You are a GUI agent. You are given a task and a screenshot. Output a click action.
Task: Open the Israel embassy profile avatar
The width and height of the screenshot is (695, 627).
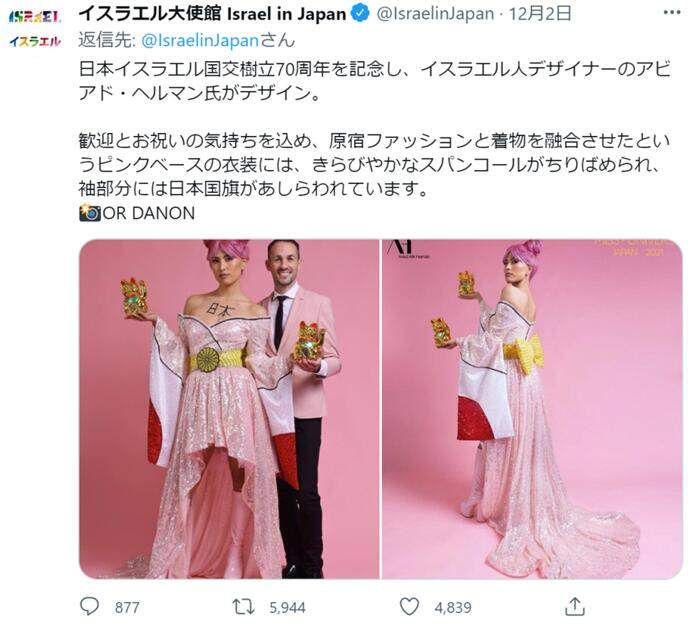35,29
